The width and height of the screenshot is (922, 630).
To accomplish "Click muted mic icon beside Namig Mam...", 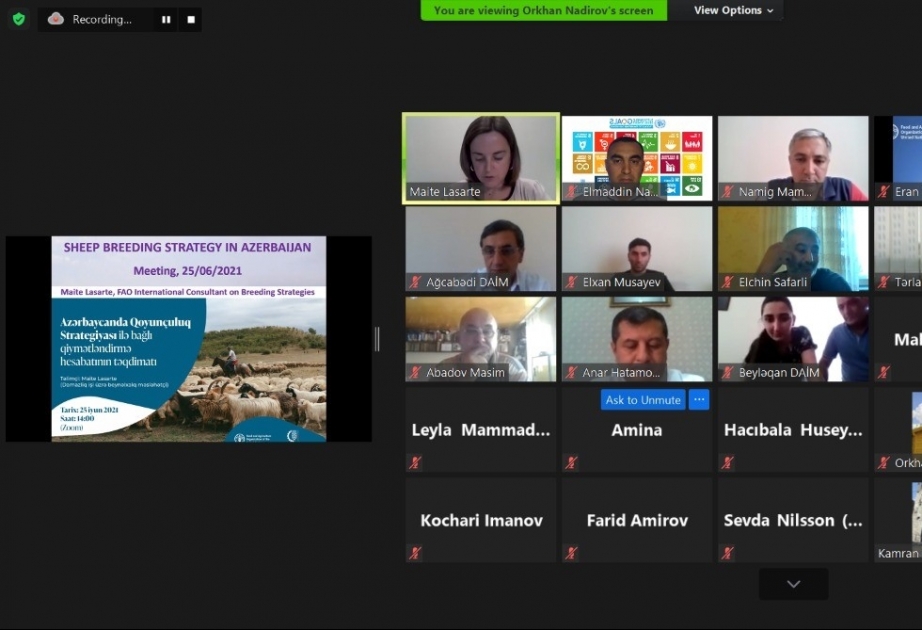I will (x=727, y=192).
